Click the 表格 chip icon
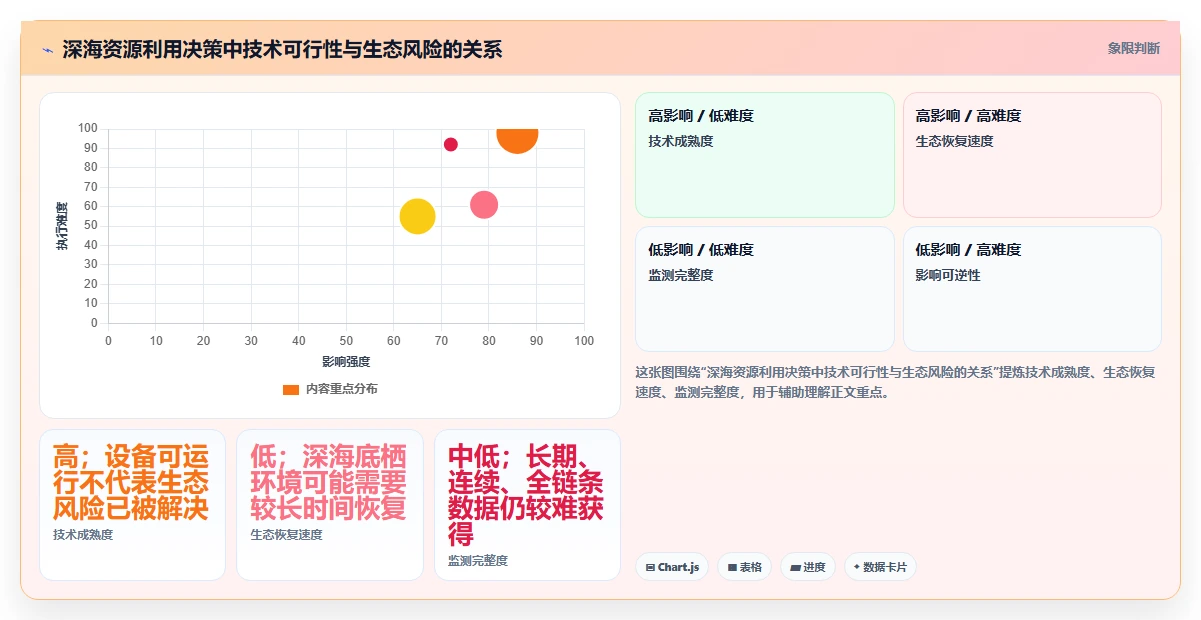Screen dimensions: 1201x620 (732, 567)
